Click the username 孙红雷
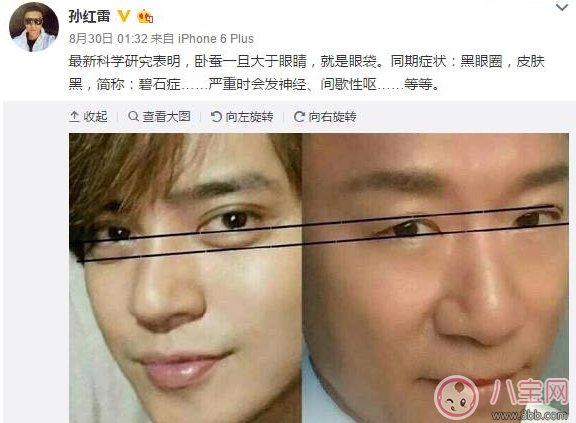Image resolution: width=576 pixels, height=423 pixels. pos(89,16)
